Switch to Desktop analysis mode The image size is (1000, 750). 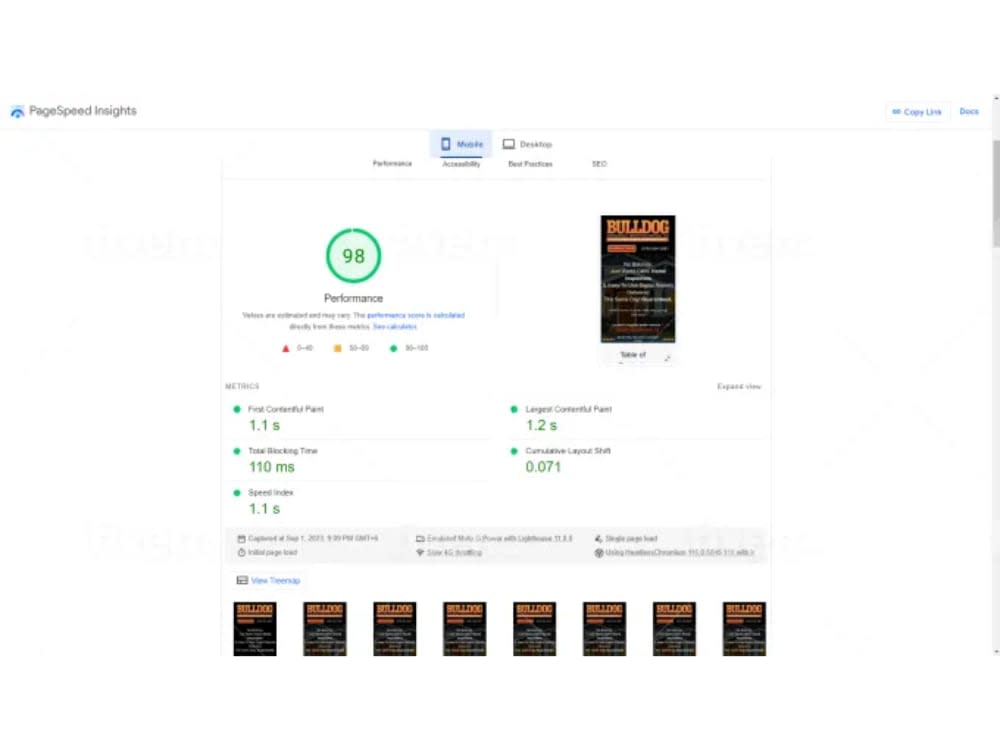point(527,143)
